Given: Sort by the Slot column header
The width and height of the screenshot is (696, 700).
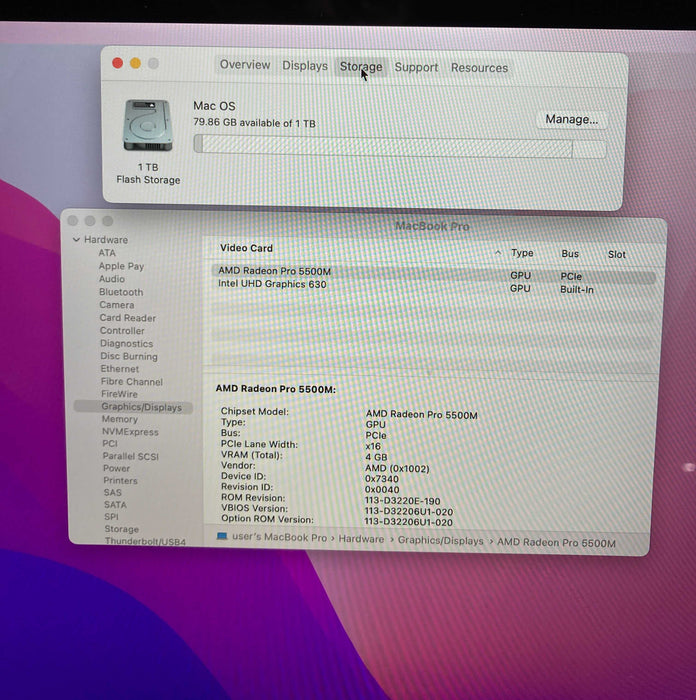Looking at the screenshot, I should click(617, 255).
